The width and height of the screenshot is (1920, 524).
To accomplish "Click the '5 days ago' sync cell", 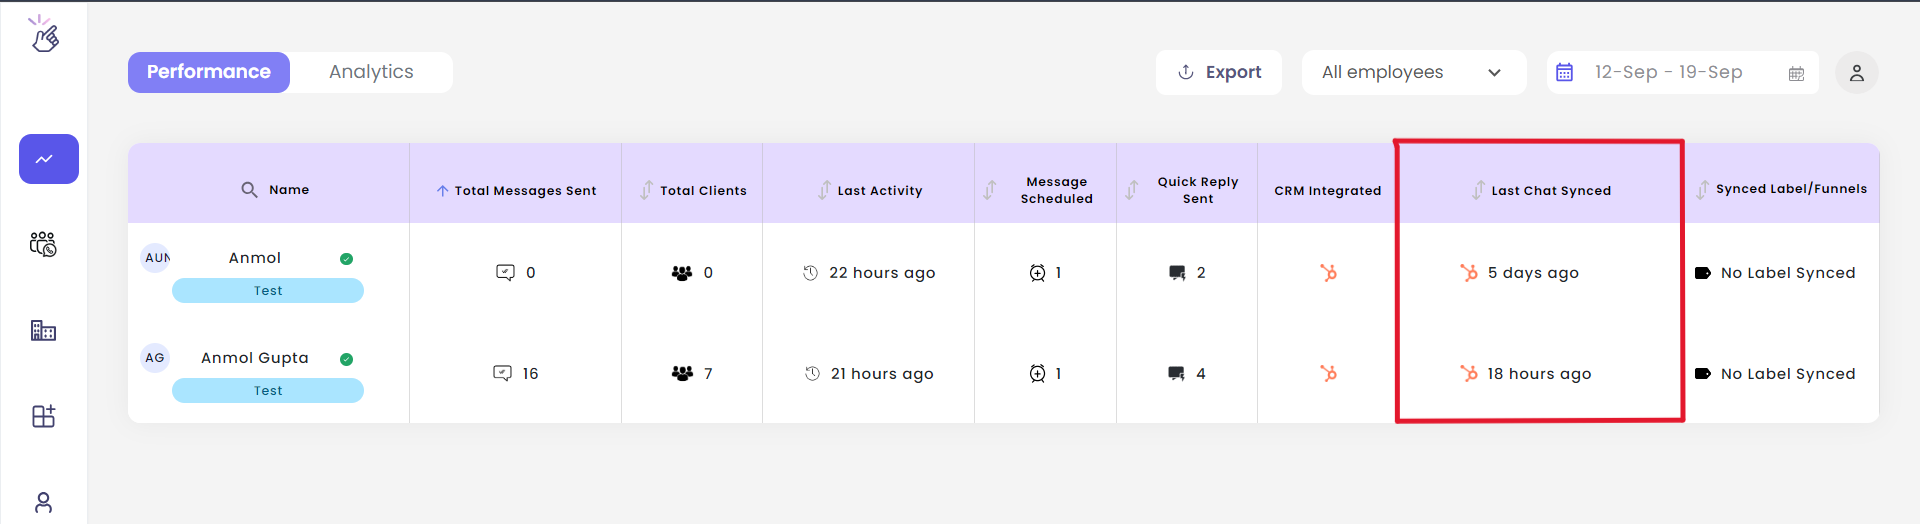I will [1532, 273].
